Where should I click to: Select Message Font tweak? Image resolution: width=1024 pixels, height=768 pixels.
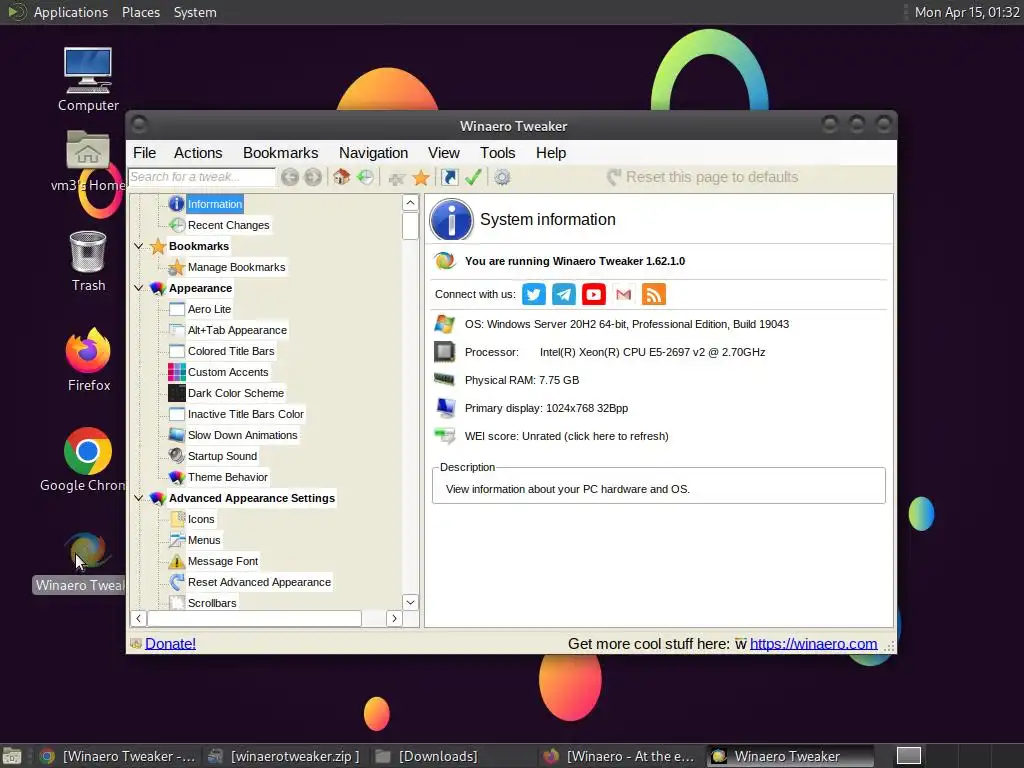tap(223, 560)
